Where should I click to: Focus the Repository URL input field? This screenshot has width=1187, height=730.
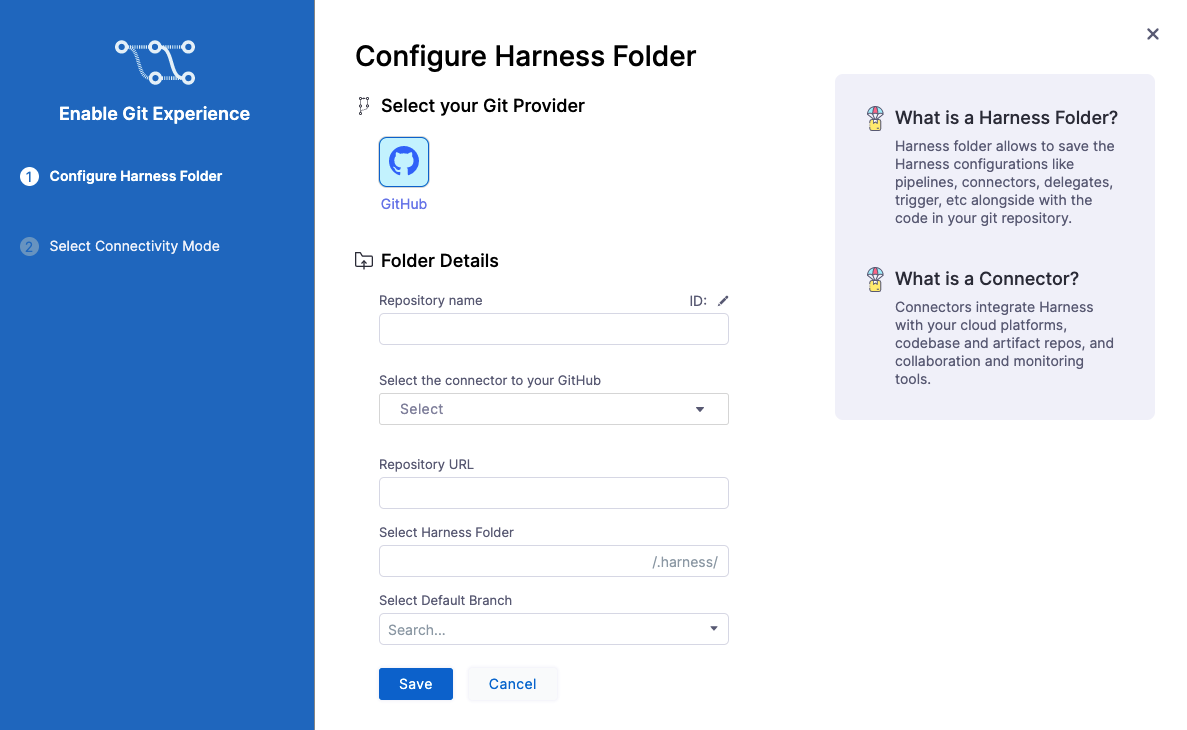coord(553,493)
